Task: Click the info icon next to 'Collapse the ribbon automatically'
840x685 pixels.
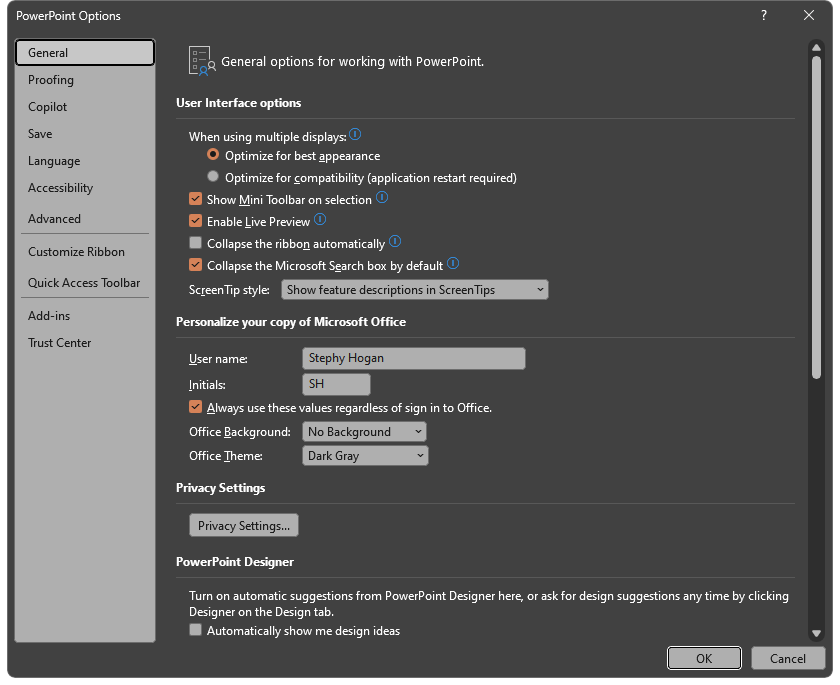Action: [394, 242]
